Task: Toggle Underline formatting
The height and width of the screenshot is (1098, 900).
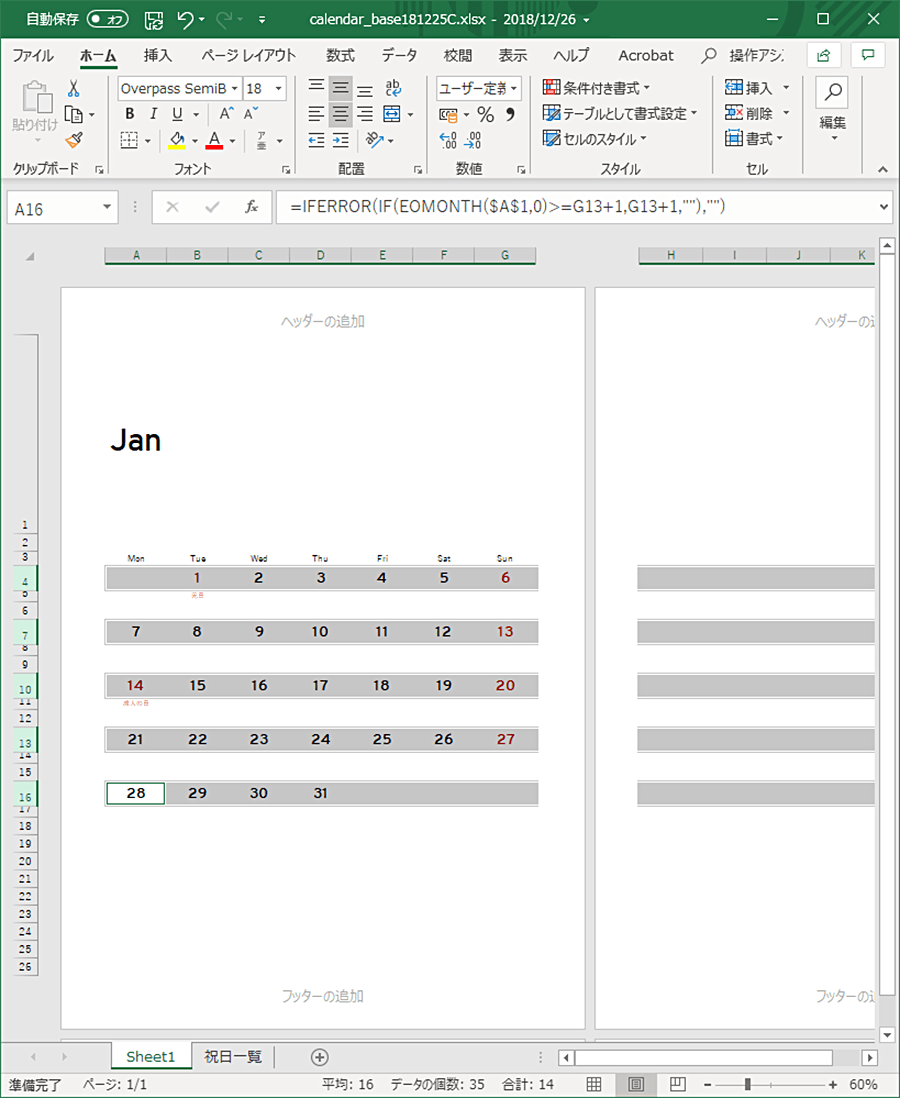Action: coord(177,113)
